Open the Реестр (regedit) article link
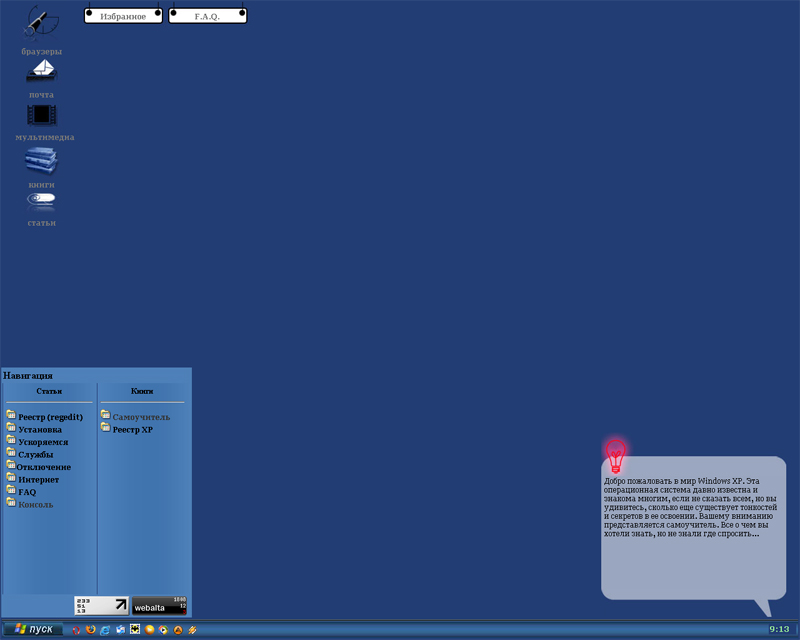This screenshot has height=640, width=800. [x=51, y=417]
